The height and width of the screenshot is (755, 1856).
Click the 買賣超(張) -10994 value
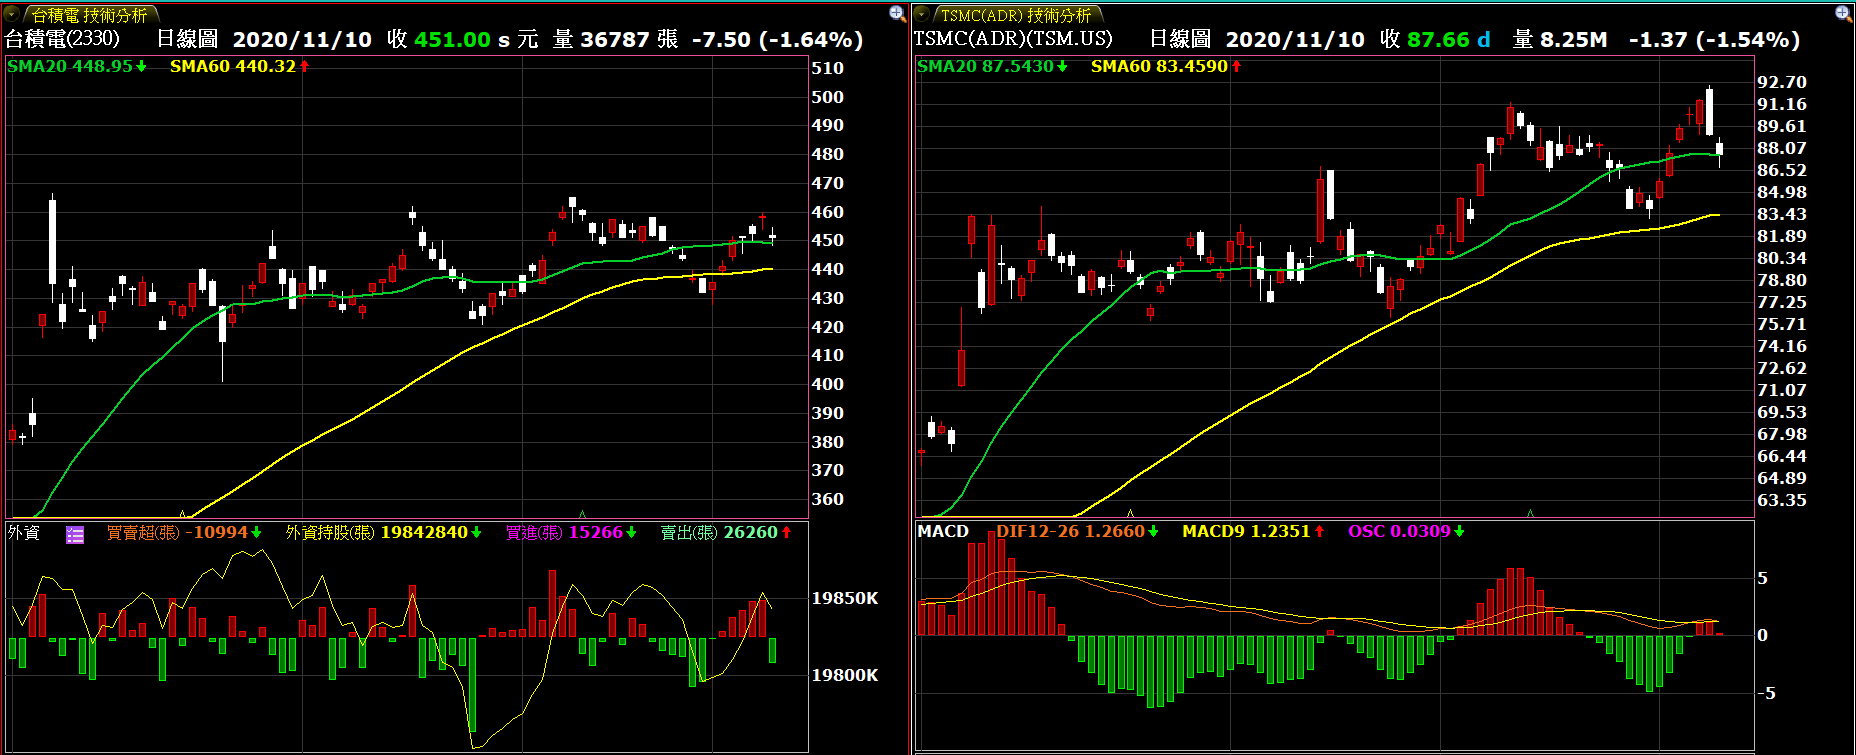click(x=184, y=532)
